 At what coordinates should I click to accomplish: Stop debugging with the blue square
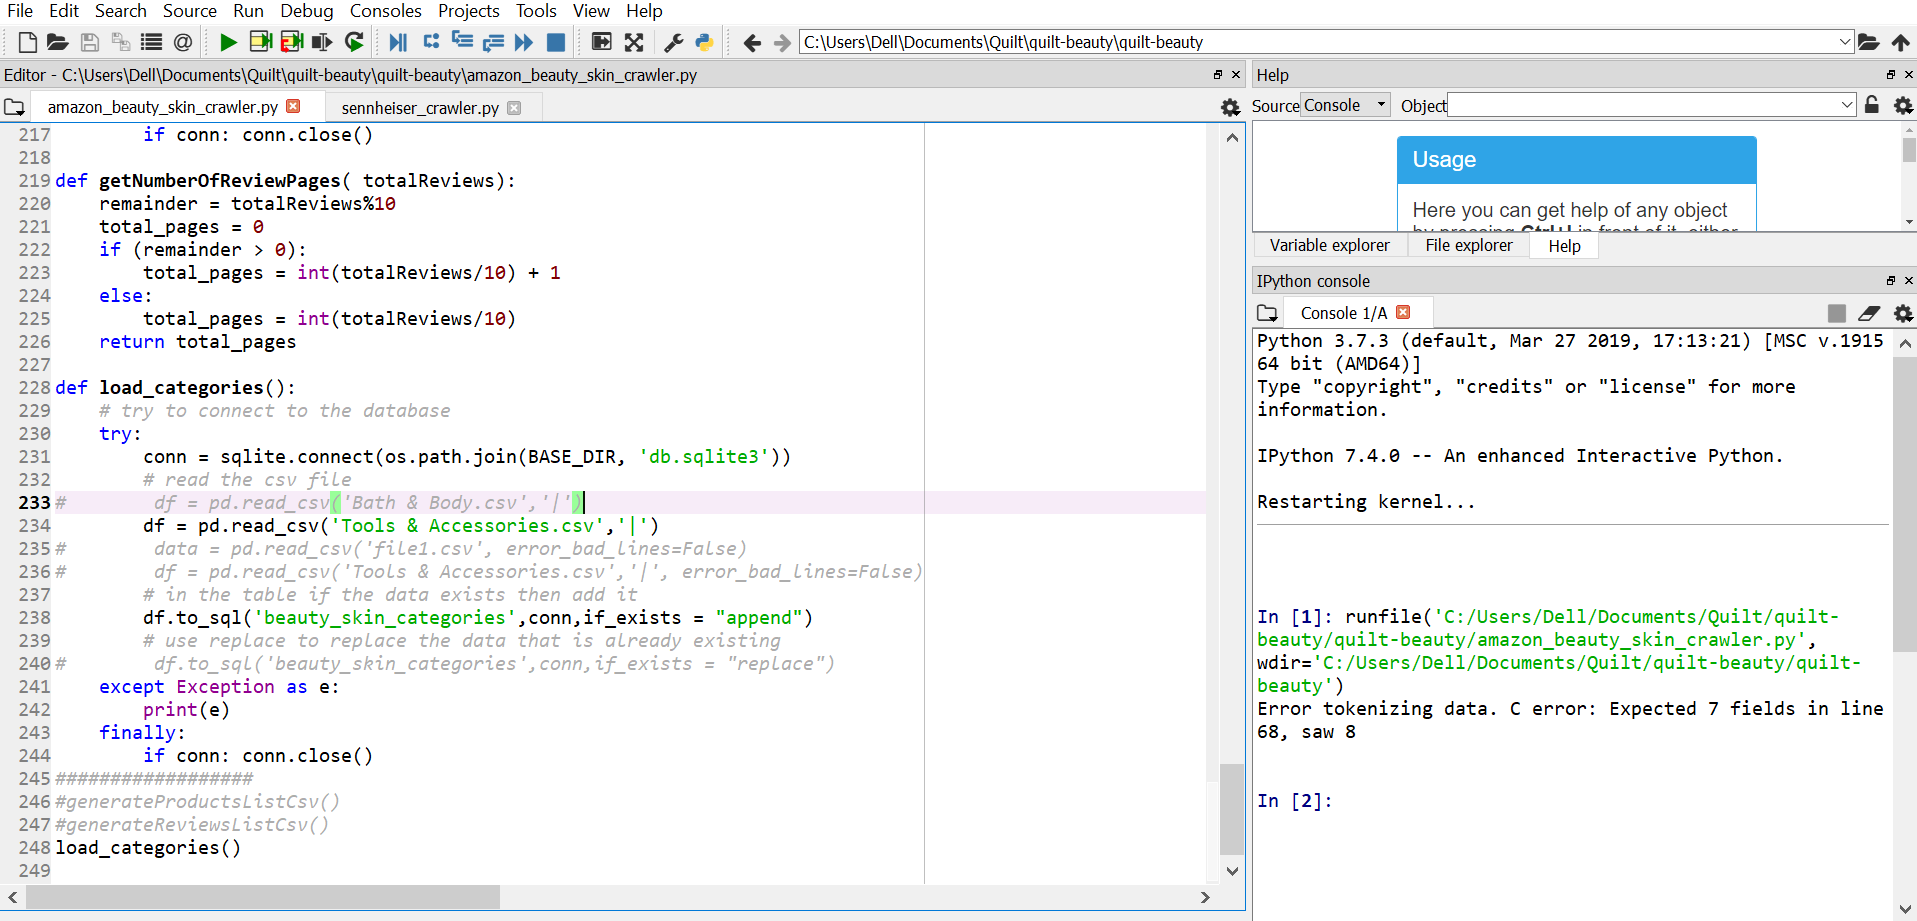click(556, 42)
